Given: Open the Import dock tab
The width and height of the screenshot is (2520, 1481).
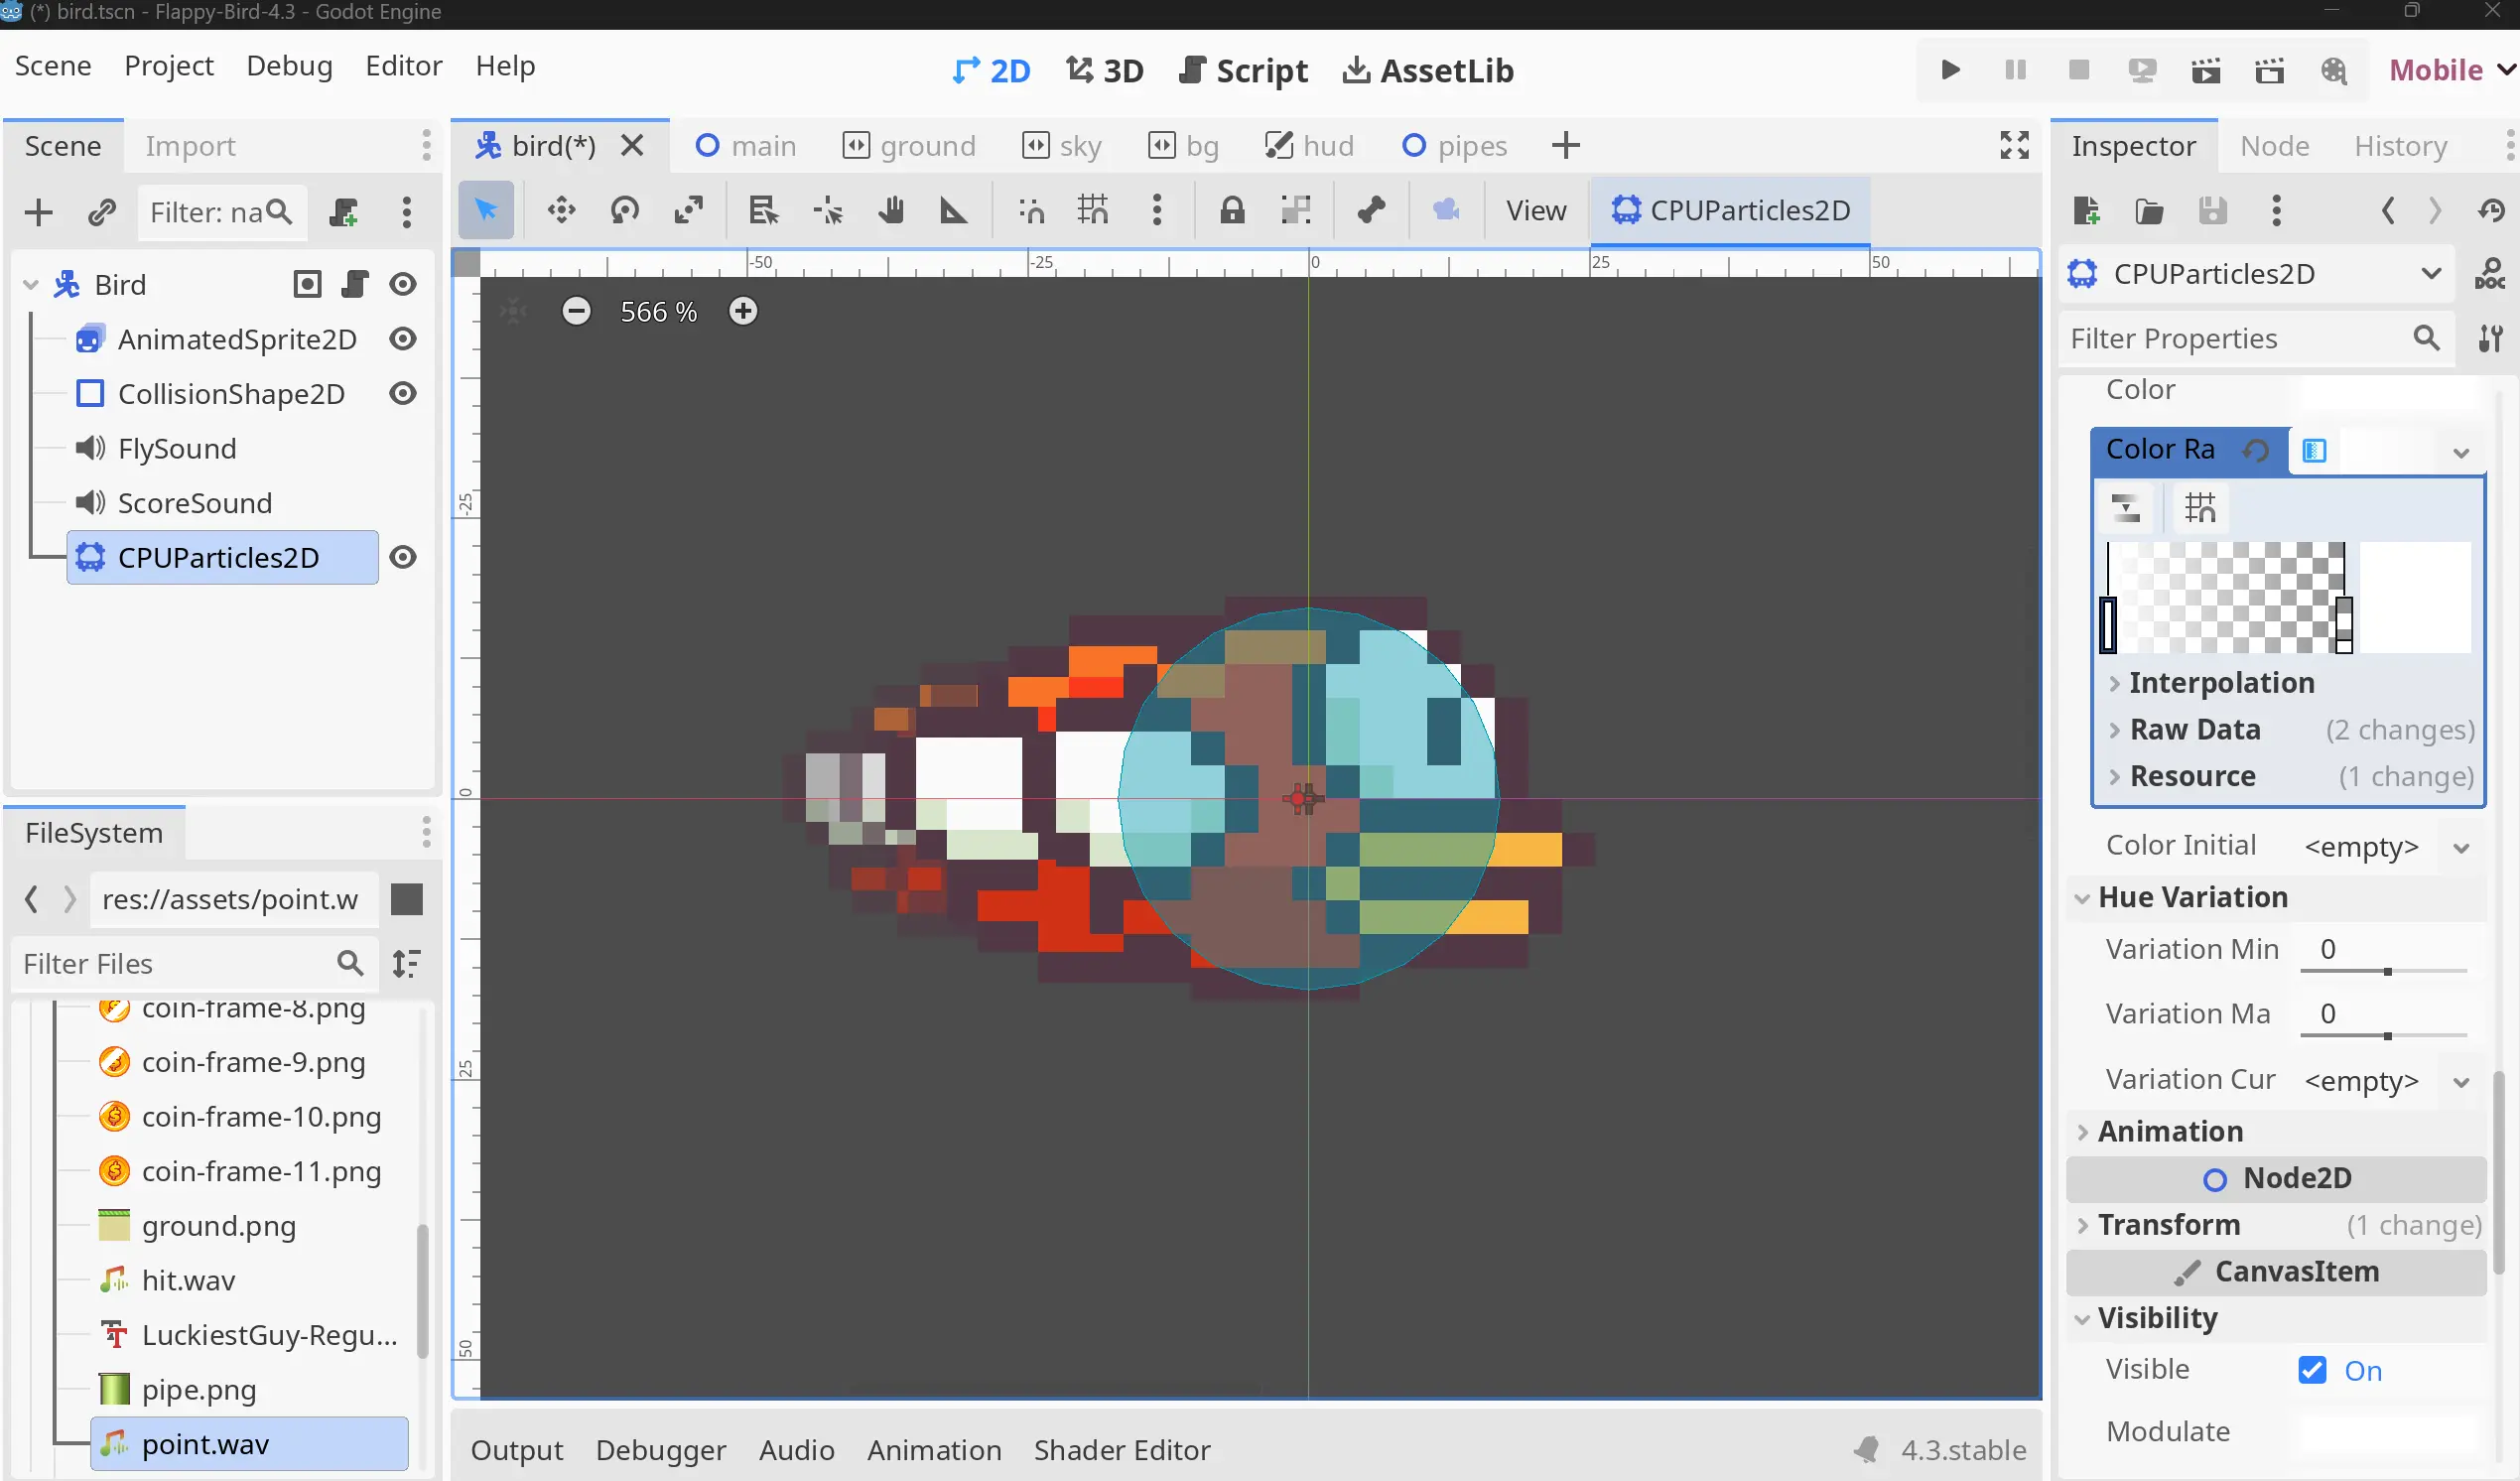Looking at the screenshot, I should tap(190, 146).
